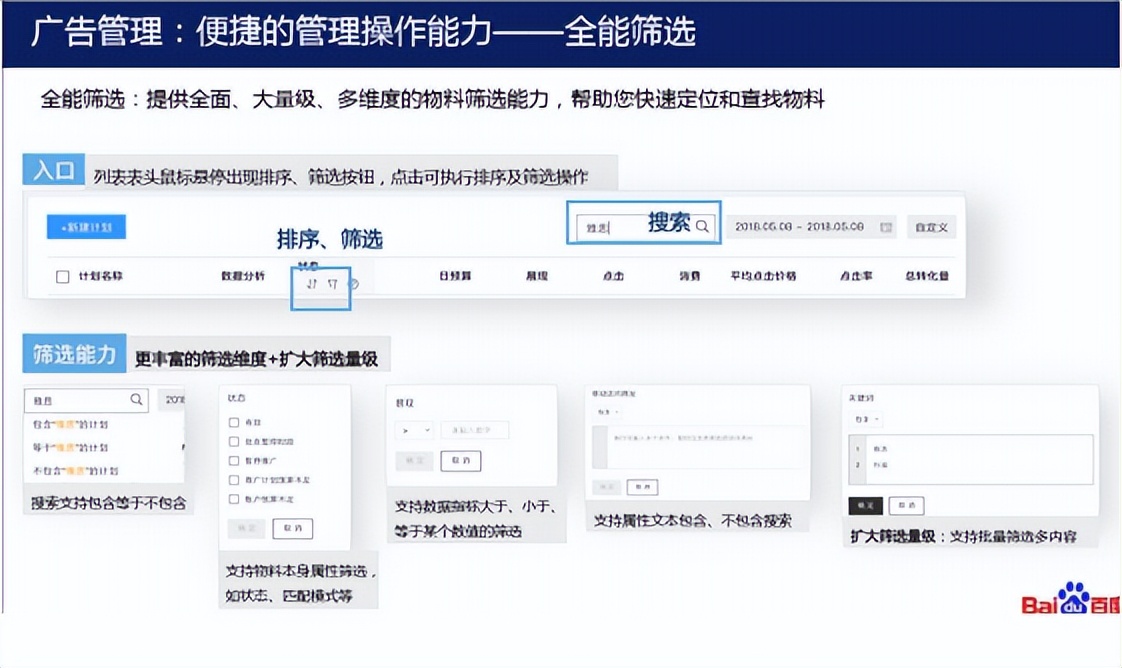Click the funnel filter icon in header
1122x668 pixels.
(x=332, y=284)
